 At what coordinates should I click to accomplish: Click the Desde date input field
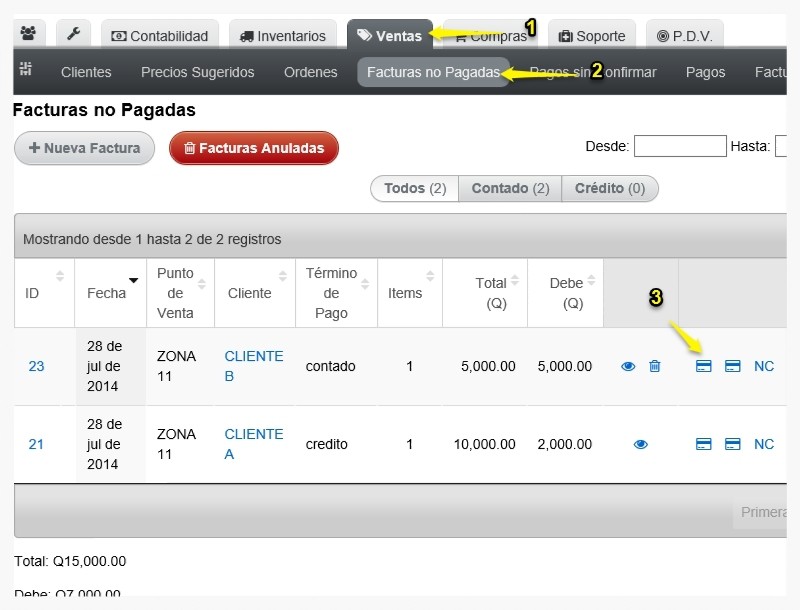[x=680, y=146]
